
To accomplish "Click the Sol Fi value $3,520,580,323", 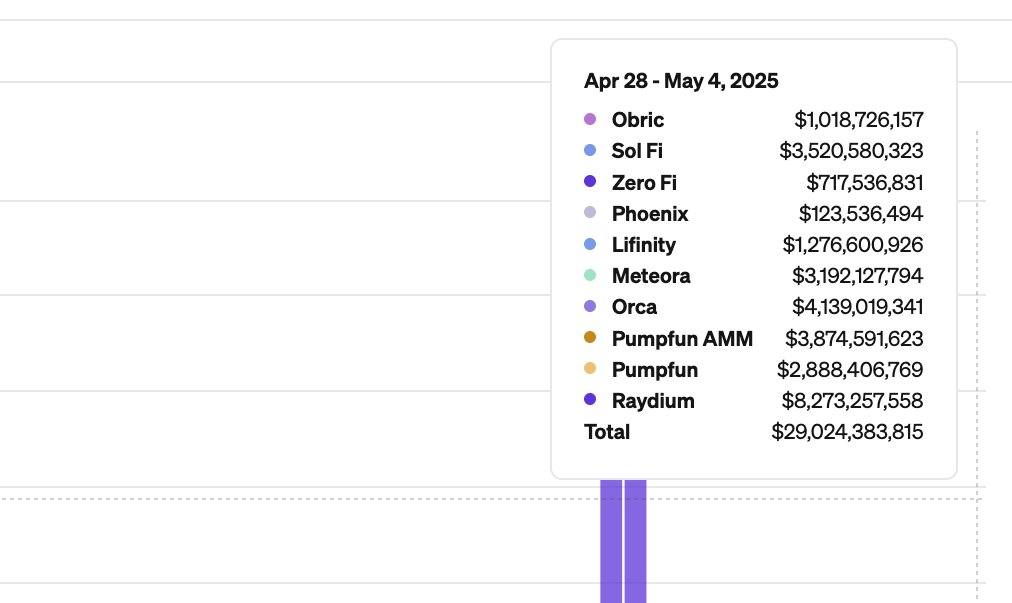I will tap(851, 151).
